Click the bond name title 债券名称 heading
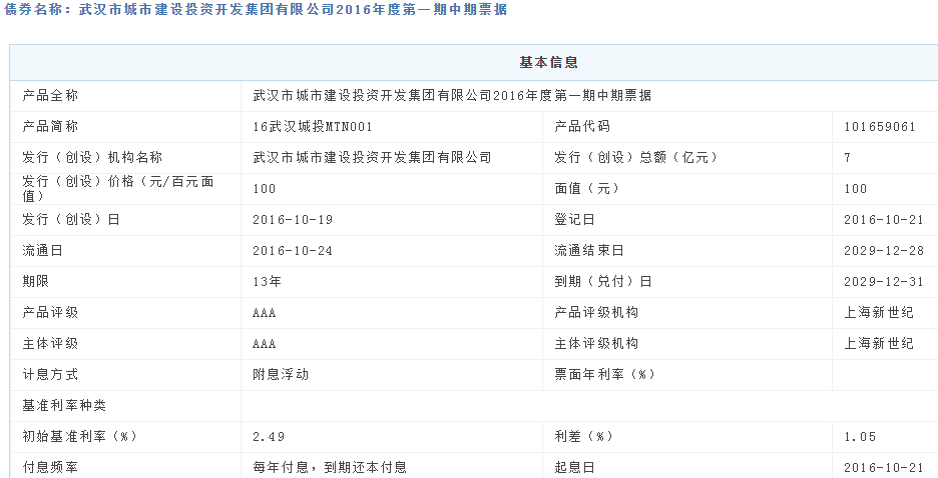The height and width of the screenshot is (478, 938). tap(255, 10)
